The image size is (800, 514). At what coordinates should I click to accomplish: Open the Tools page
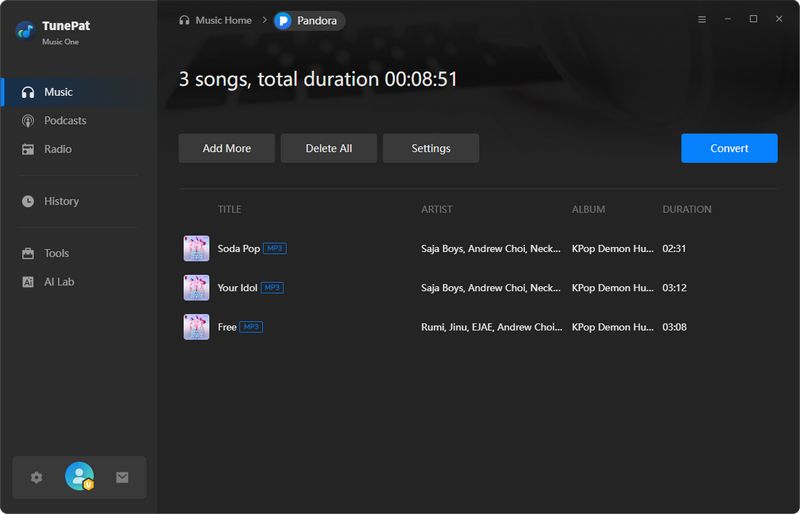tap(56, 254)
